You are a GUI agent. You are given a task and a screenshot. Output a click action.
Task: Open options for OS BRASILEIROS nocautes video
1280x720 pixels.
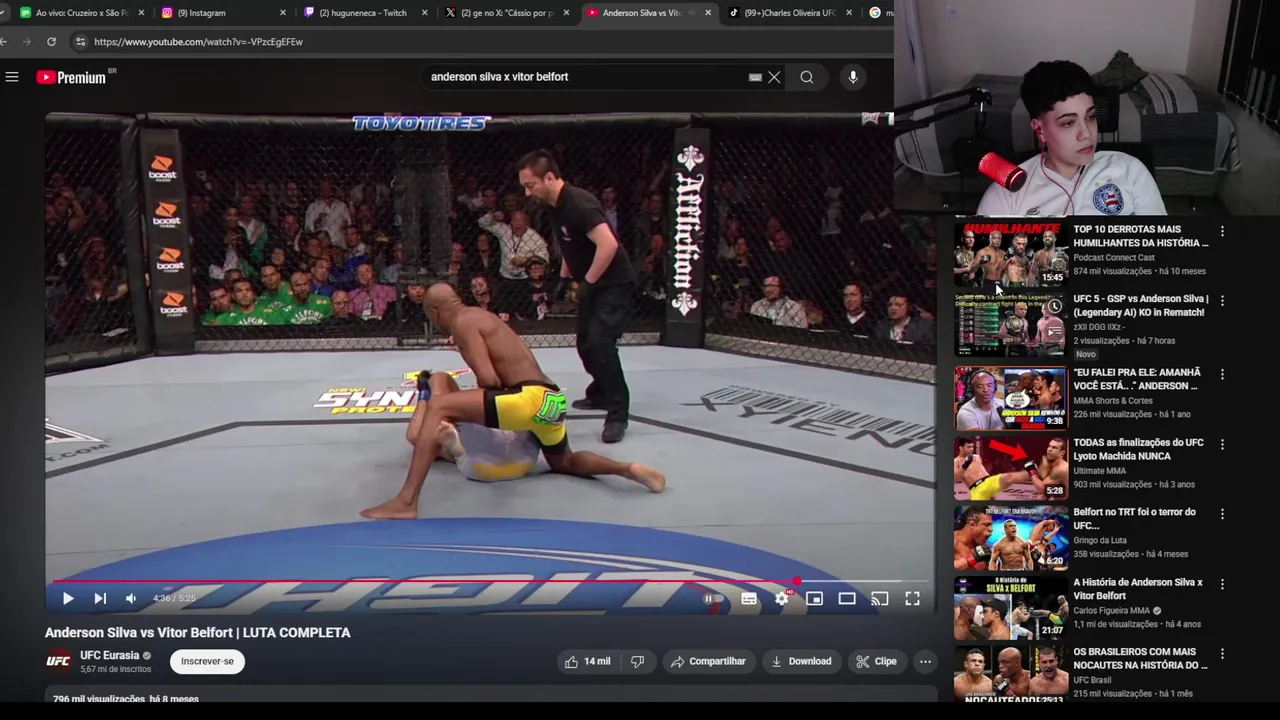(x=1222, y=653)
